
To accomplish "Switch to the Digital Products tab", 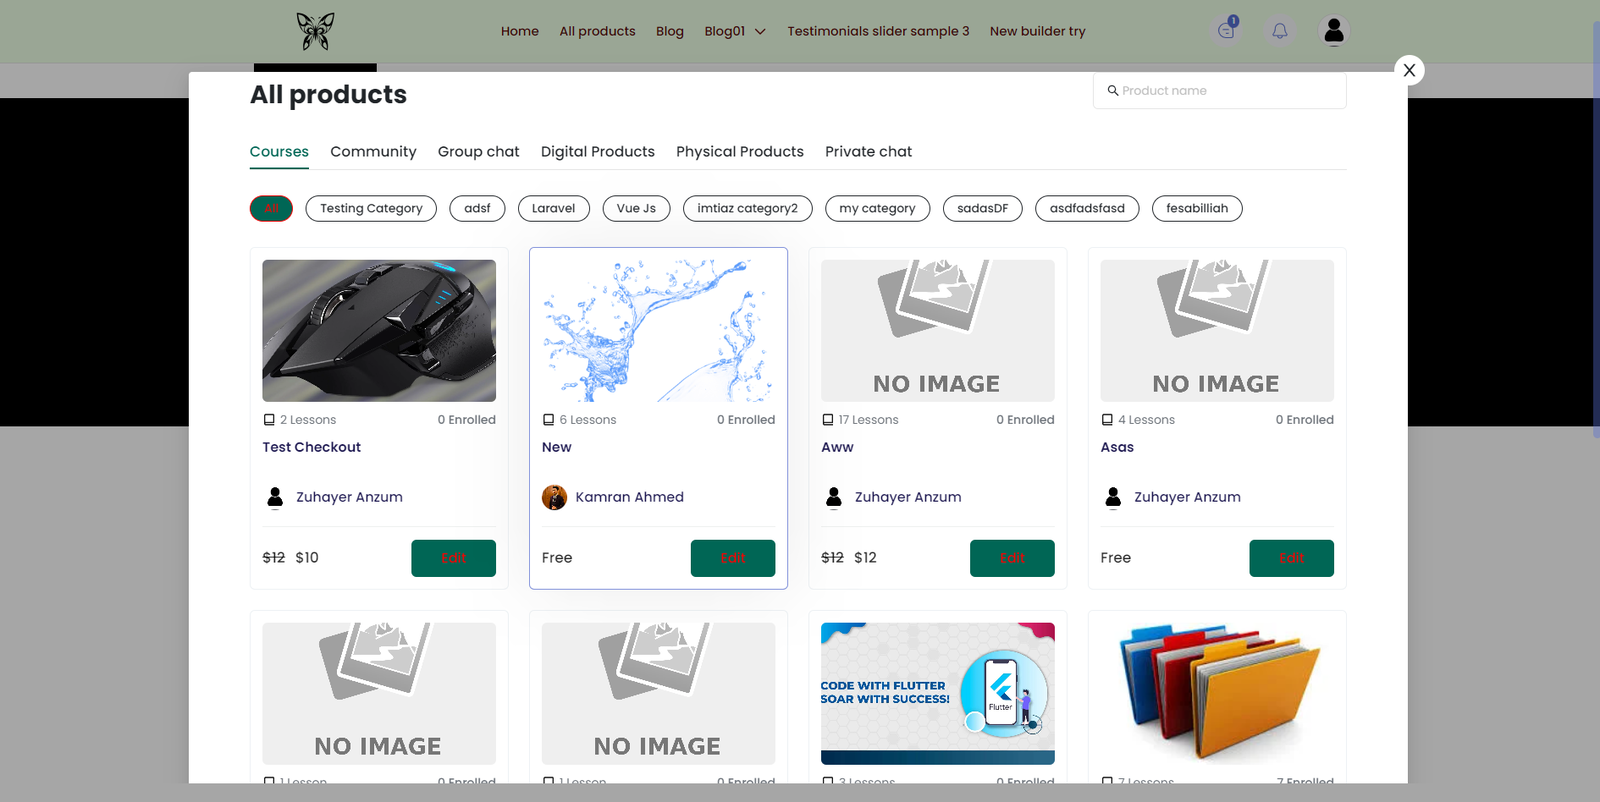I will click(597, 152).
